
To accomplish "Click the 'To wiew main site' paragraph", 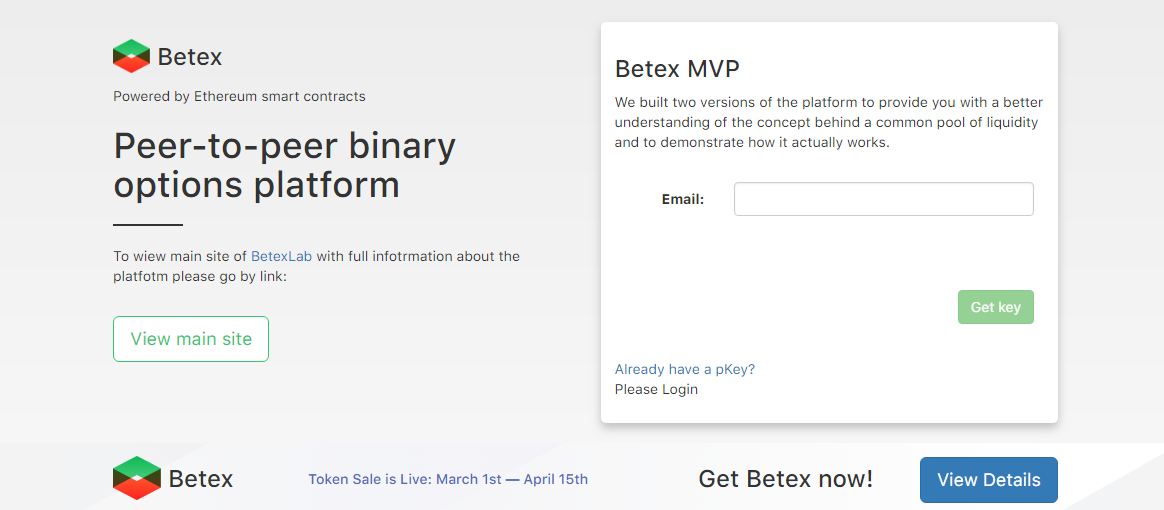I will click(316, 267).
